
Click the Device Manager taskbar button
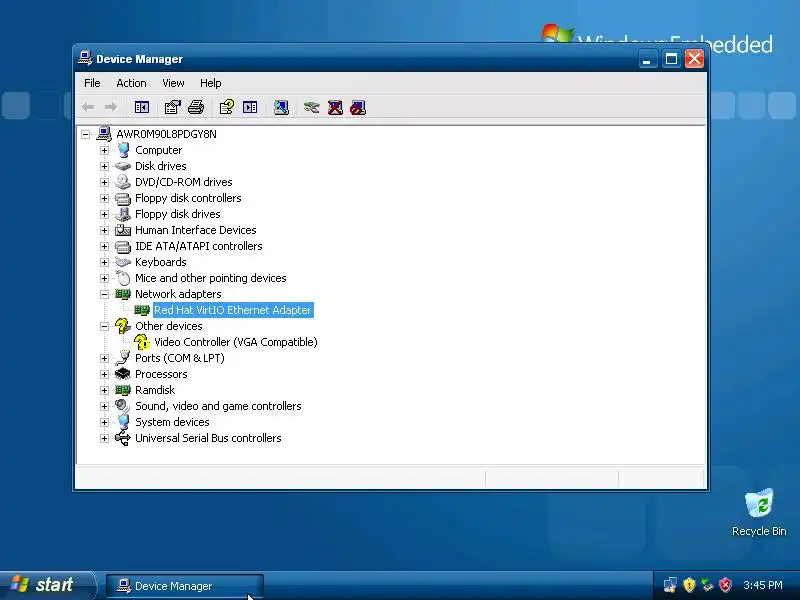click(185, 586)
